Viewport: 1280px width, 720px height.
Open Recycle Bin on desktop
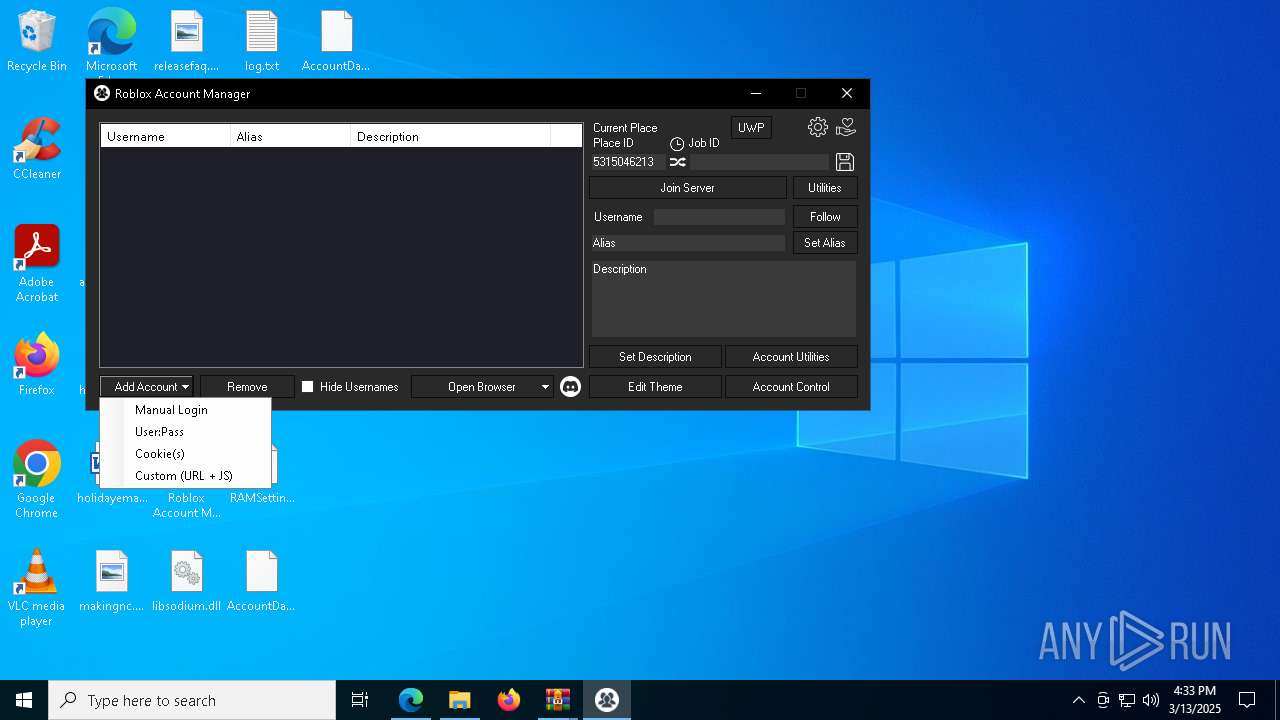click(x=37, y=41)
